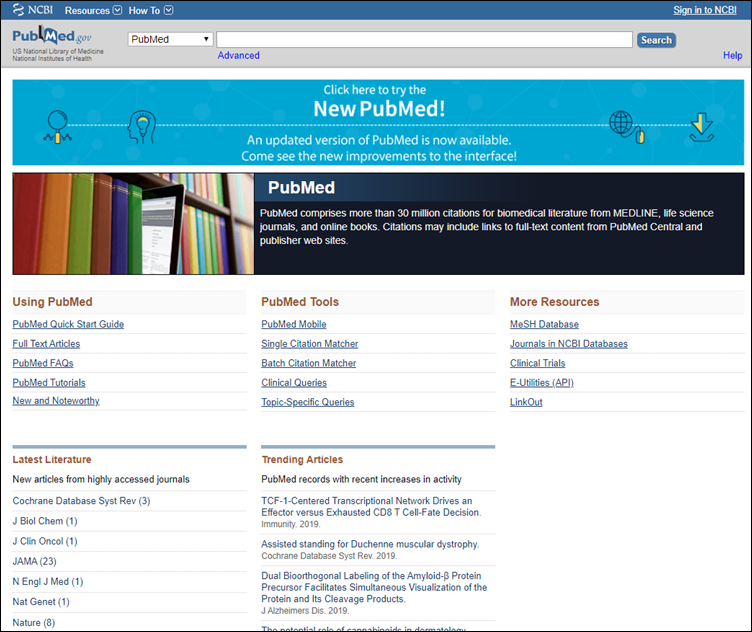The height and width of the screenshot is (632, 752).
Task: Click the New PubMed banner heading
Action: (x=379, y=108)
